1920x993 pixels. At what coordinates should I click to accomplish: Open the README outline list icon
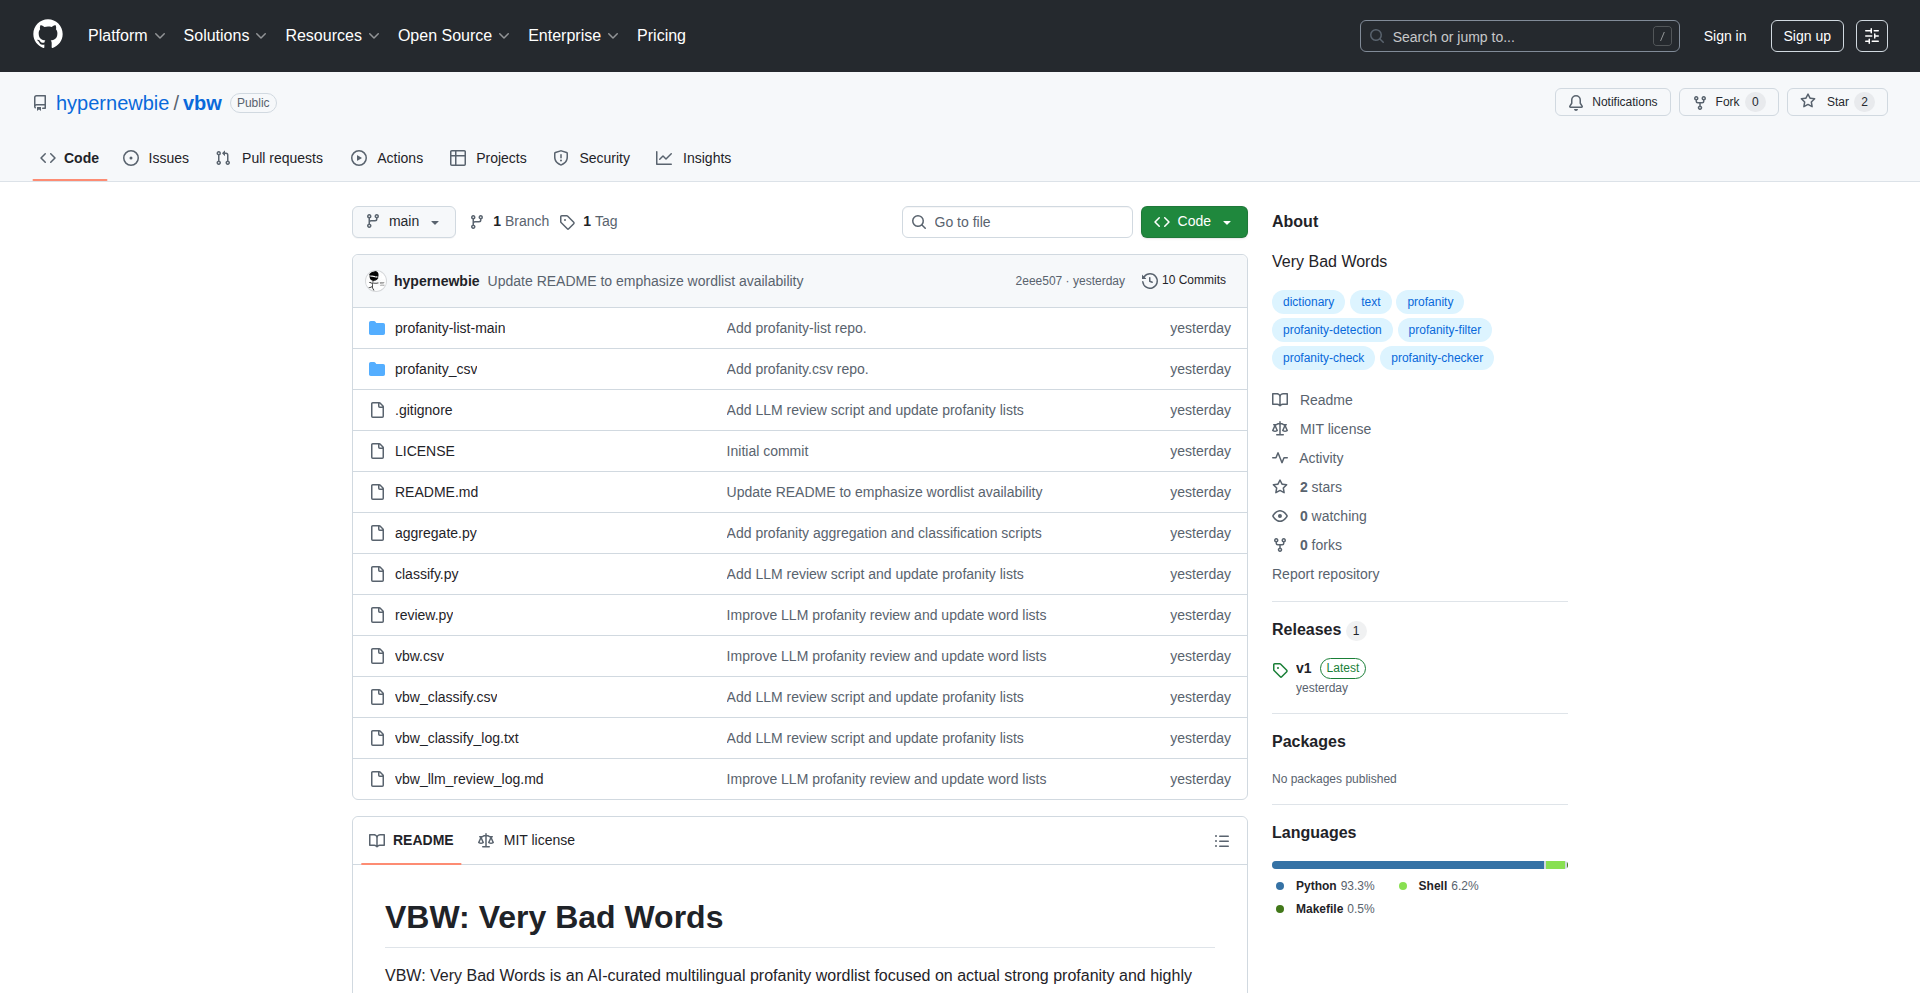[1221, 841]
